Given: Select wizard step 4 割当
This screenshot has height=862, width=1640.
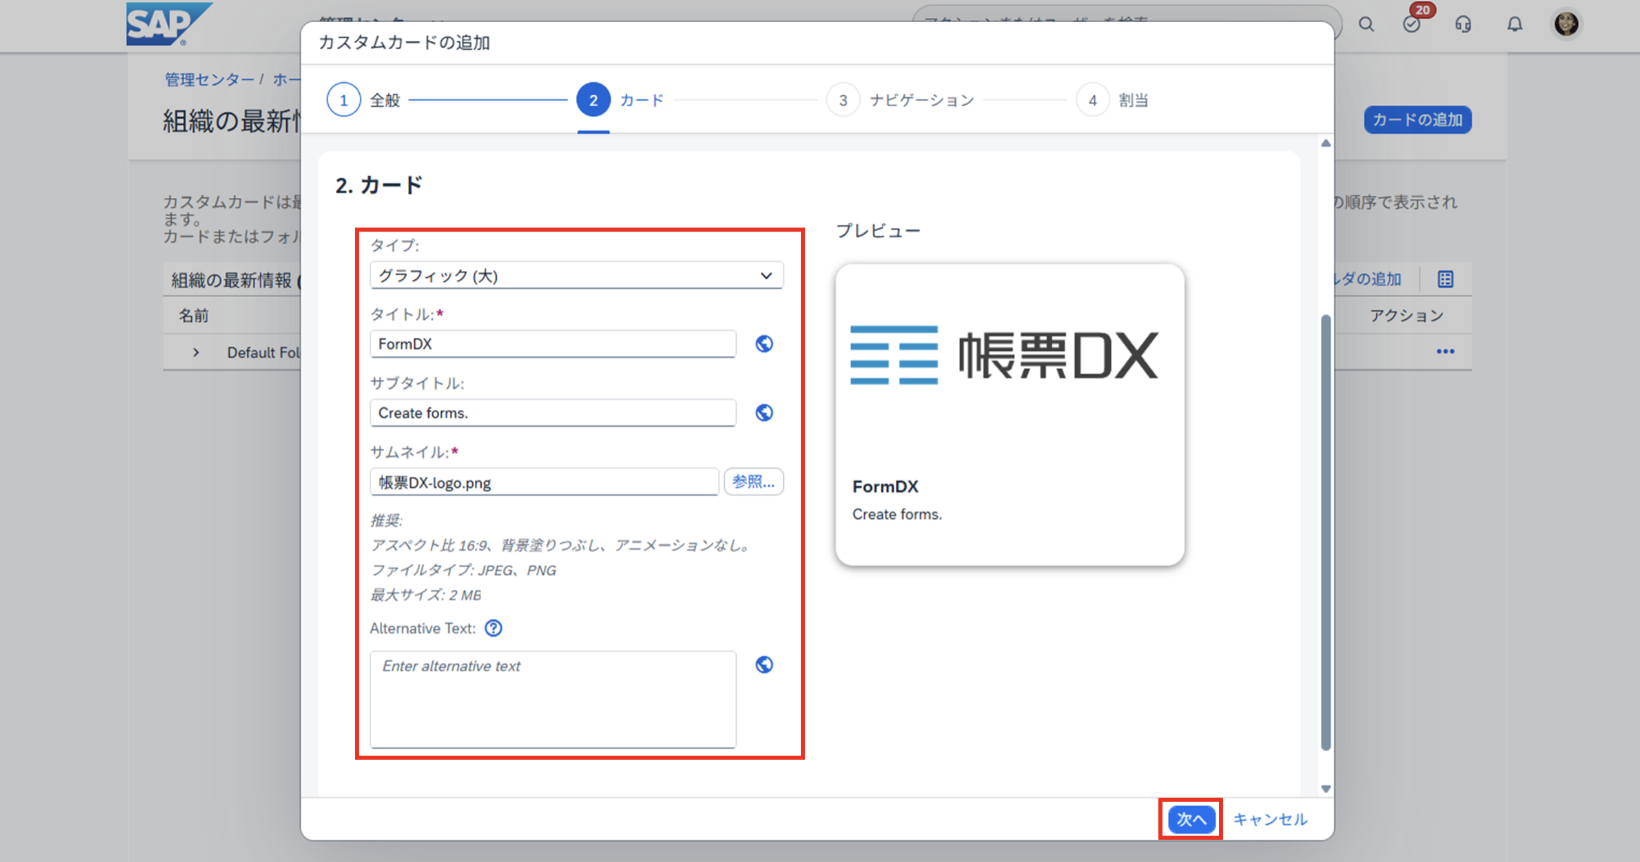Looking at the screenshot, I should pos(1092,100).
